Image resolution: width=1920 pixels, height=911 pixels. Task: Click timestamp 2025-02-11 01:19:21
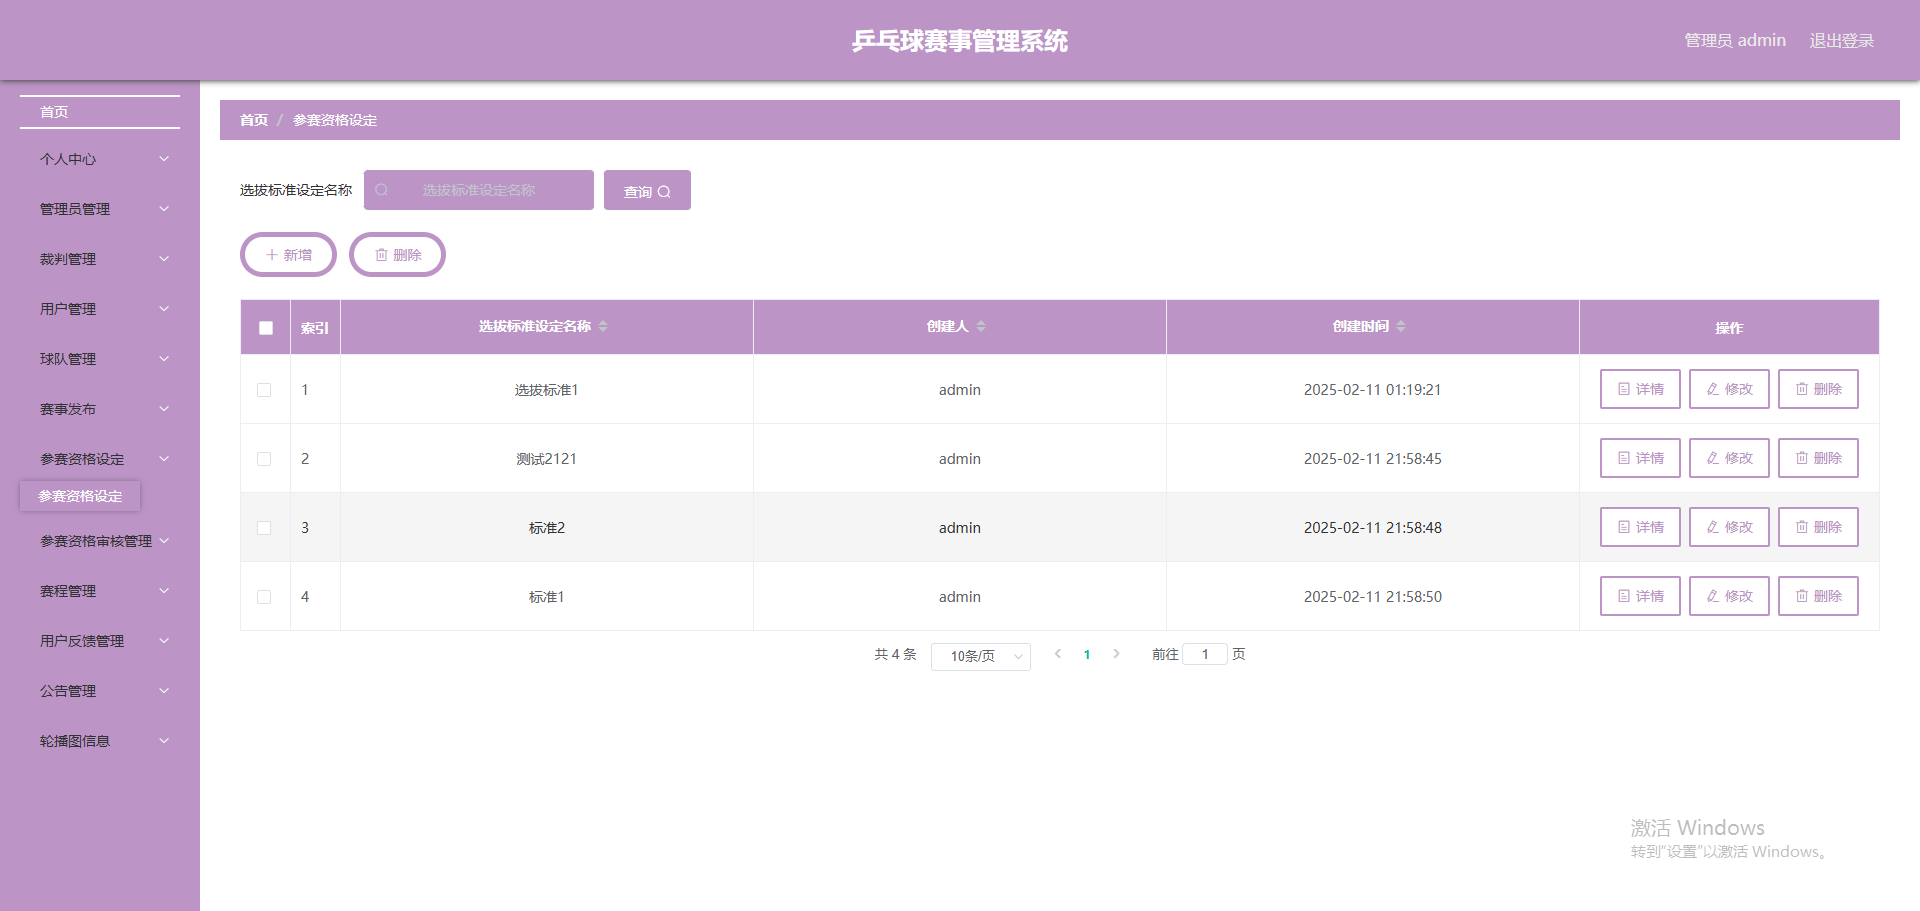click(x=1372, y=390)
